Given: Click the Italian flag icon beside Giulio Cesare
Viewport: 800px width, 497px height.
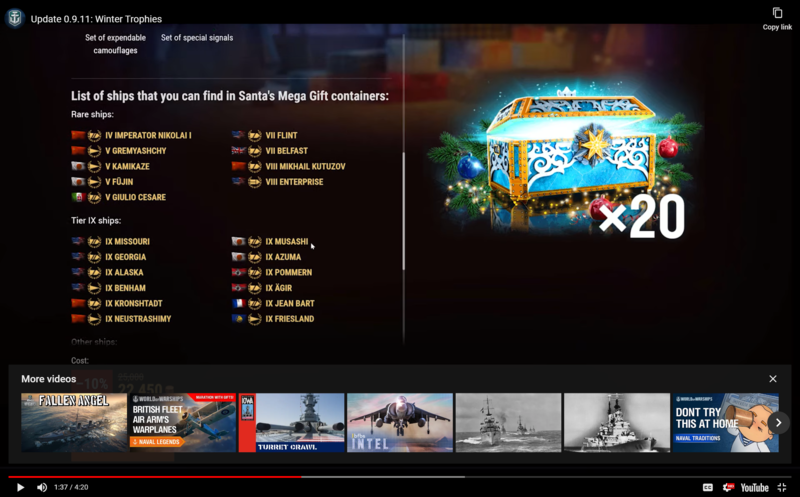Looking at the screenshot, I should pos(78,196).
